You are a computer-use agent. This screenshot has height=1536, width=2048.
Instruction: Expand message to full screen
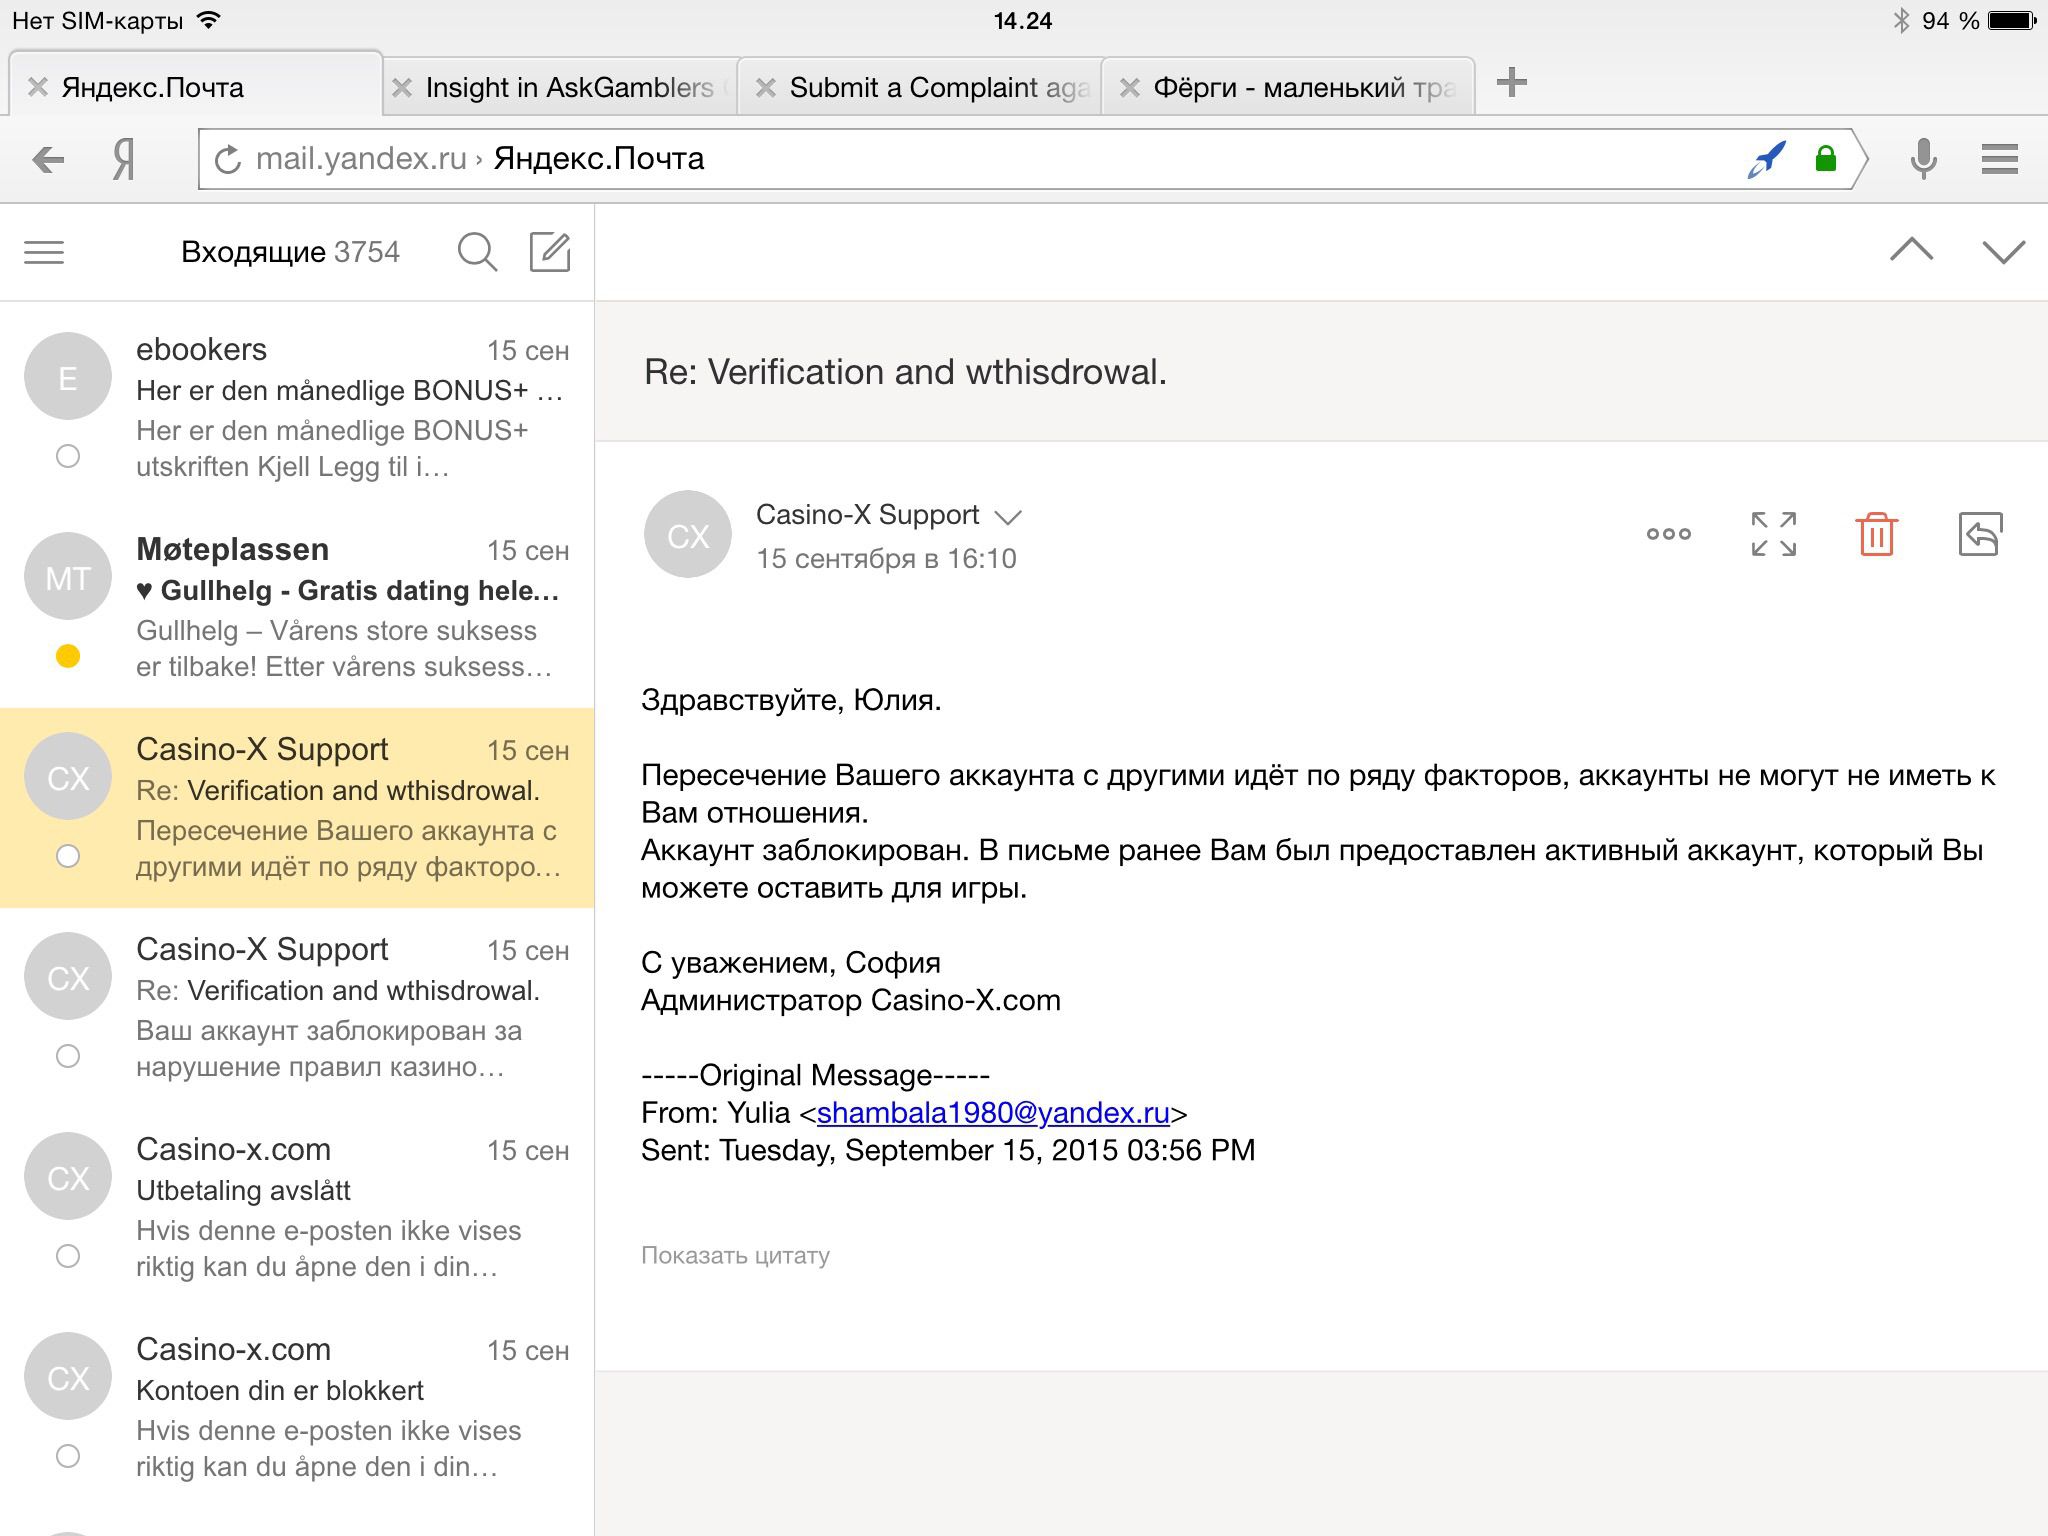(x=1774, y=534)
